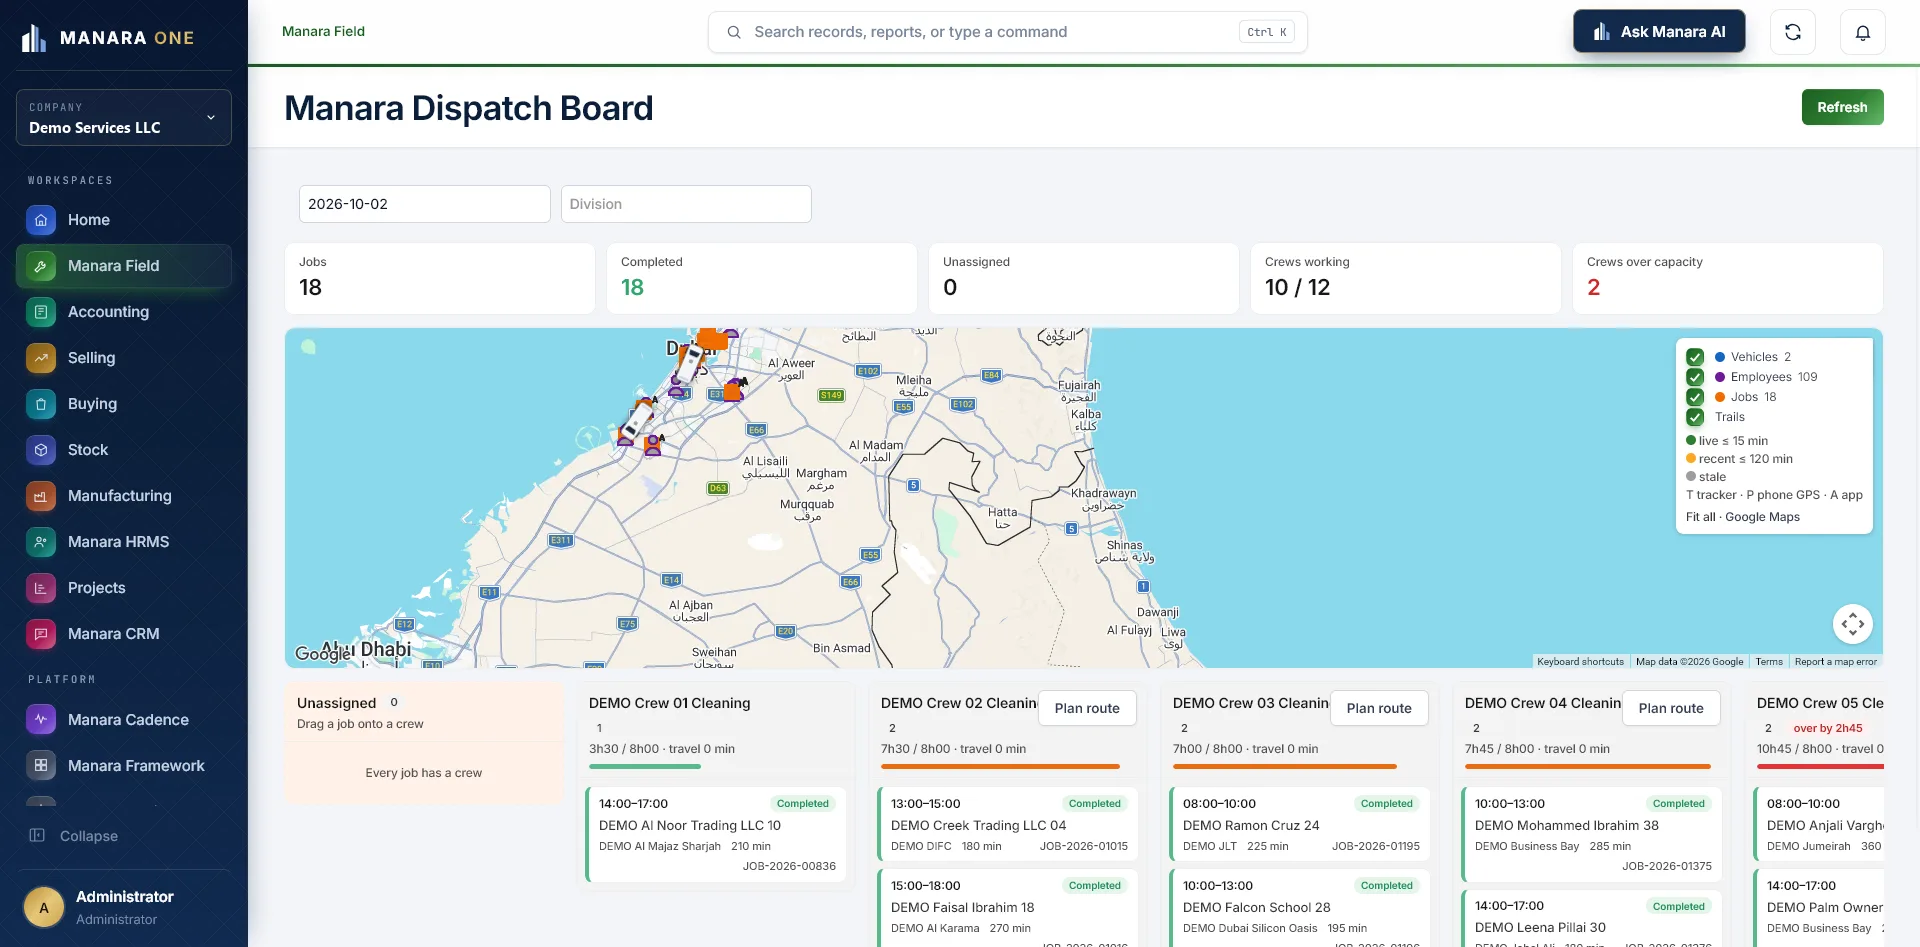Screen dimensions: 1920x947
Task: Expand the company selector dropdown
Action: pos(124,118)
